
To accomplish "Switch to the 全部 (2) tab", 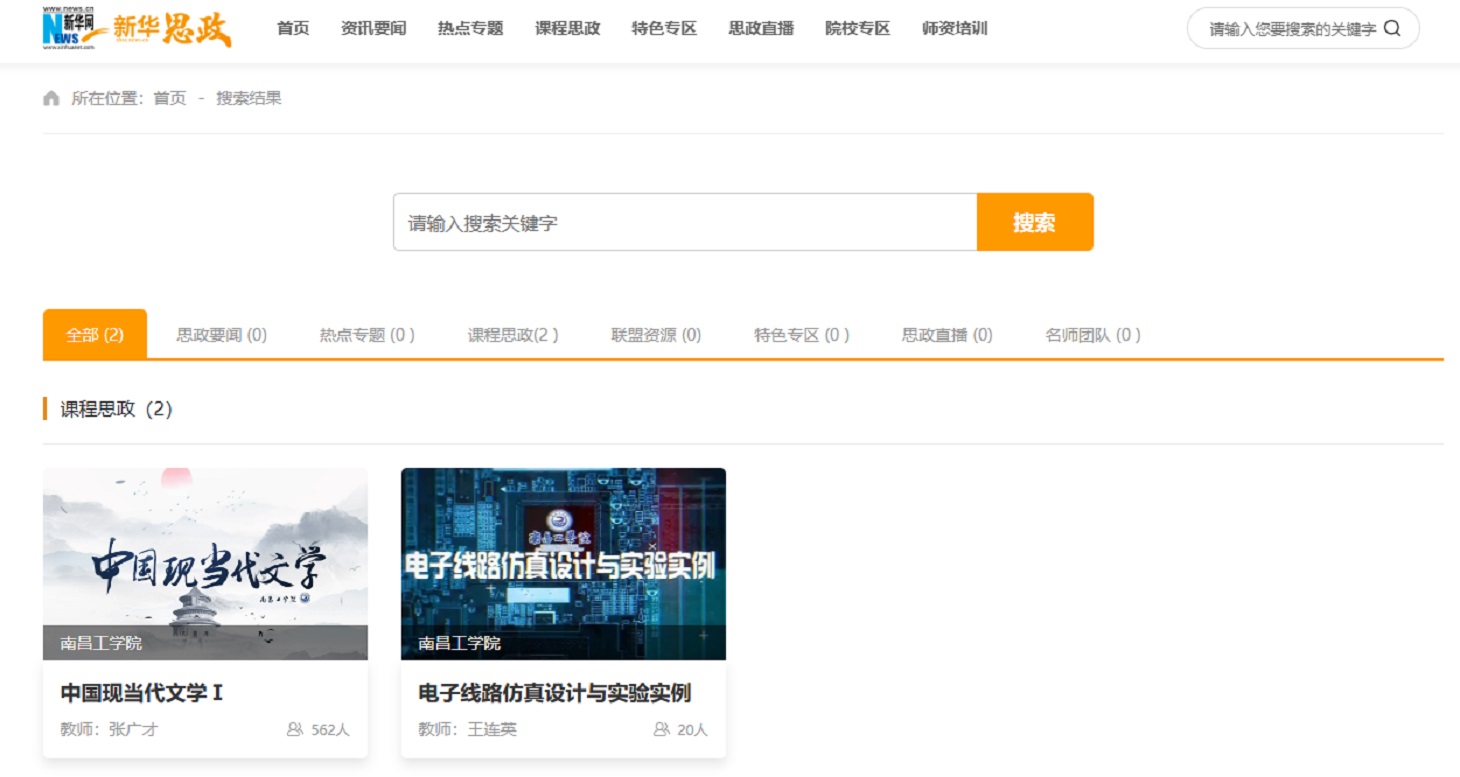I will (95, 335).
